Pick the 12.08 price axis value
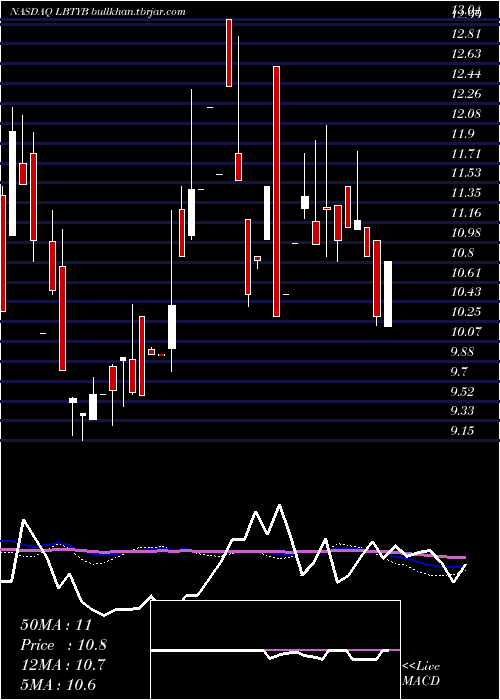 (466, 113)
